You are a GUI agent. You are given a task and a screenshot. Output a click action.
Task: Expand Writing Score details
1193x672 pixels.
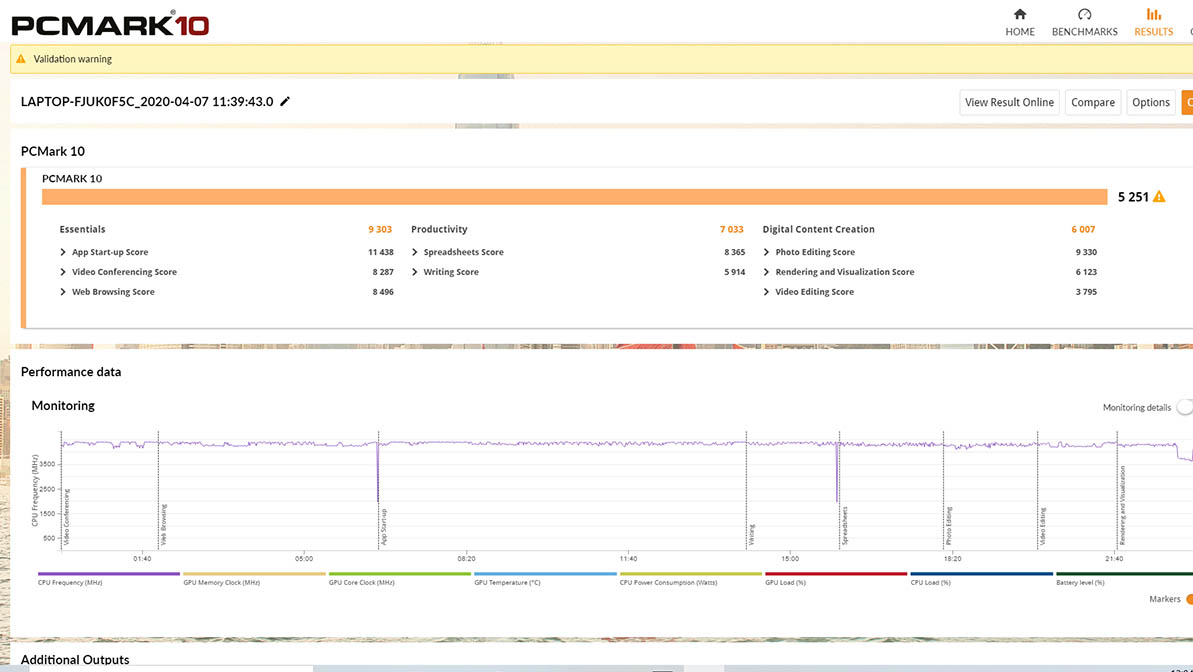coord(415,272)
